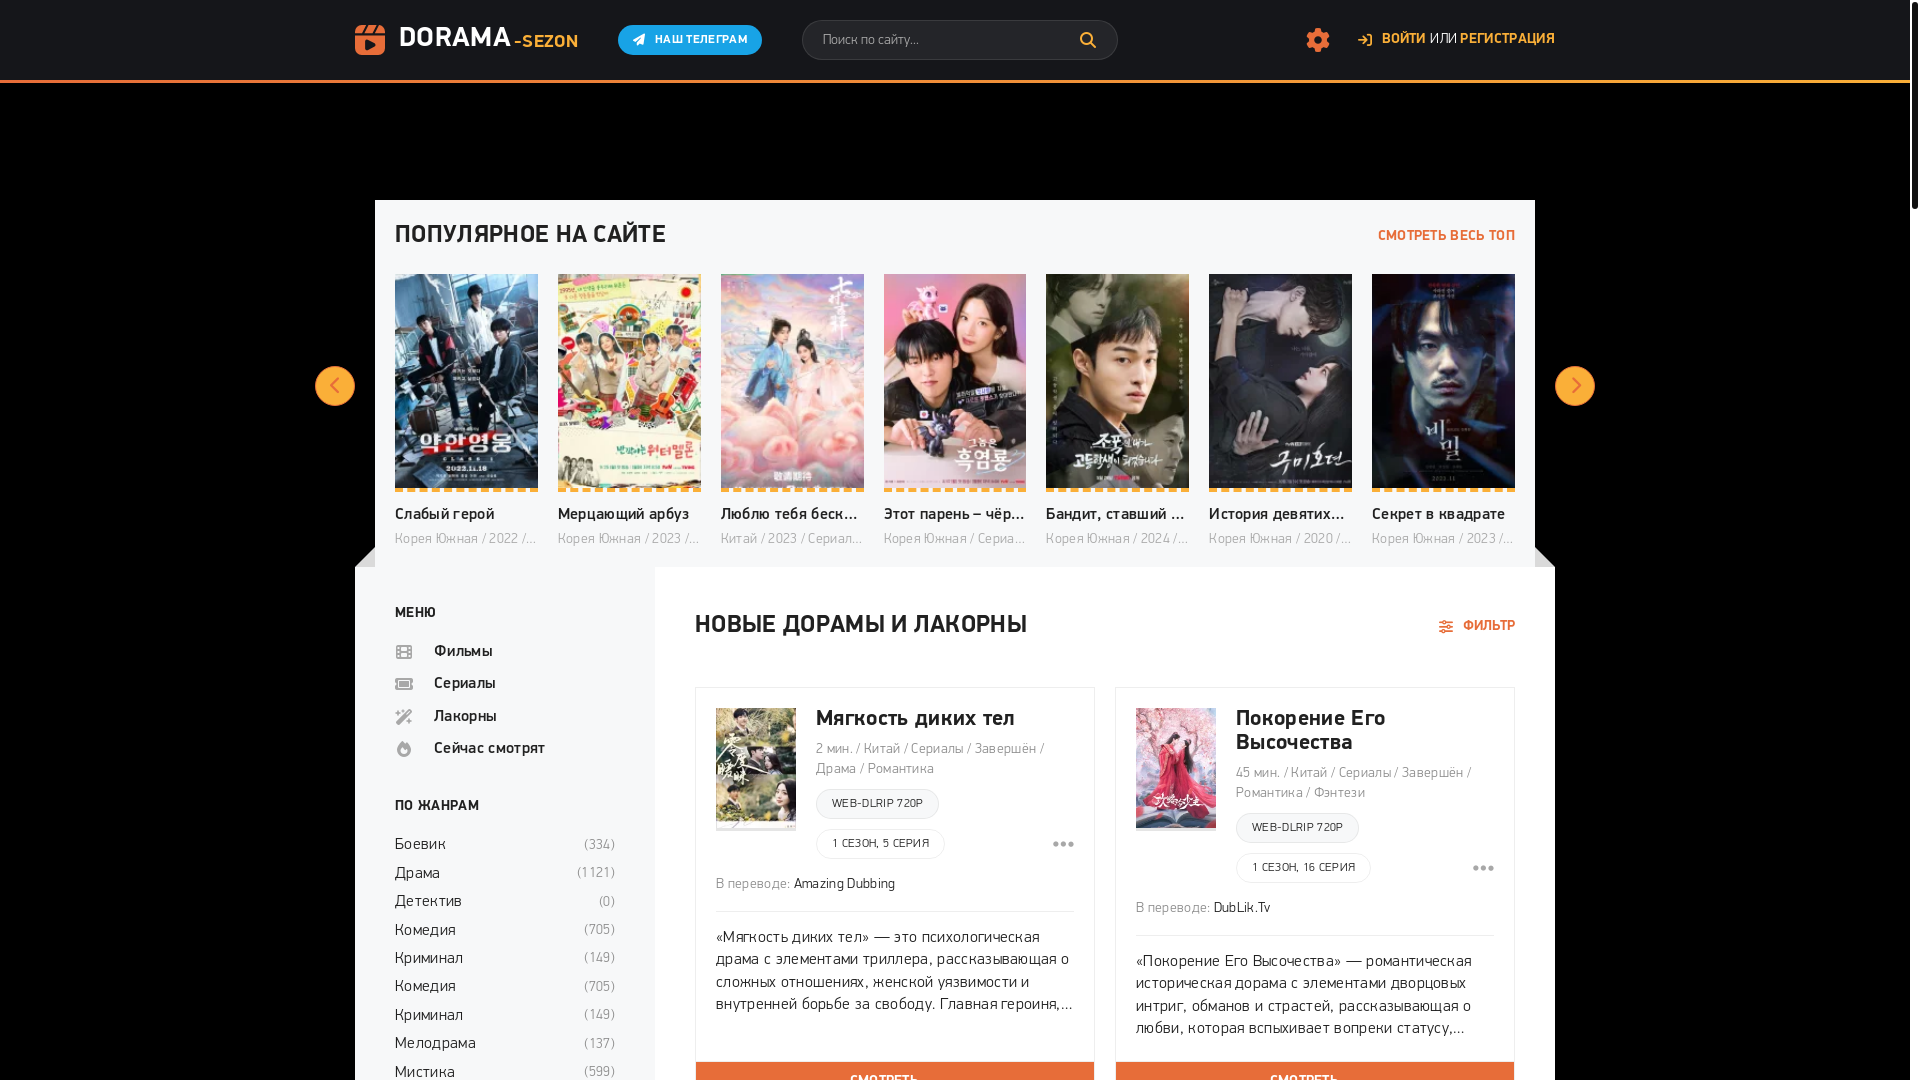Screen dimensions: 1920x1080
Task: Click the login arrow icon
Action: click(x=1365, y=40)
